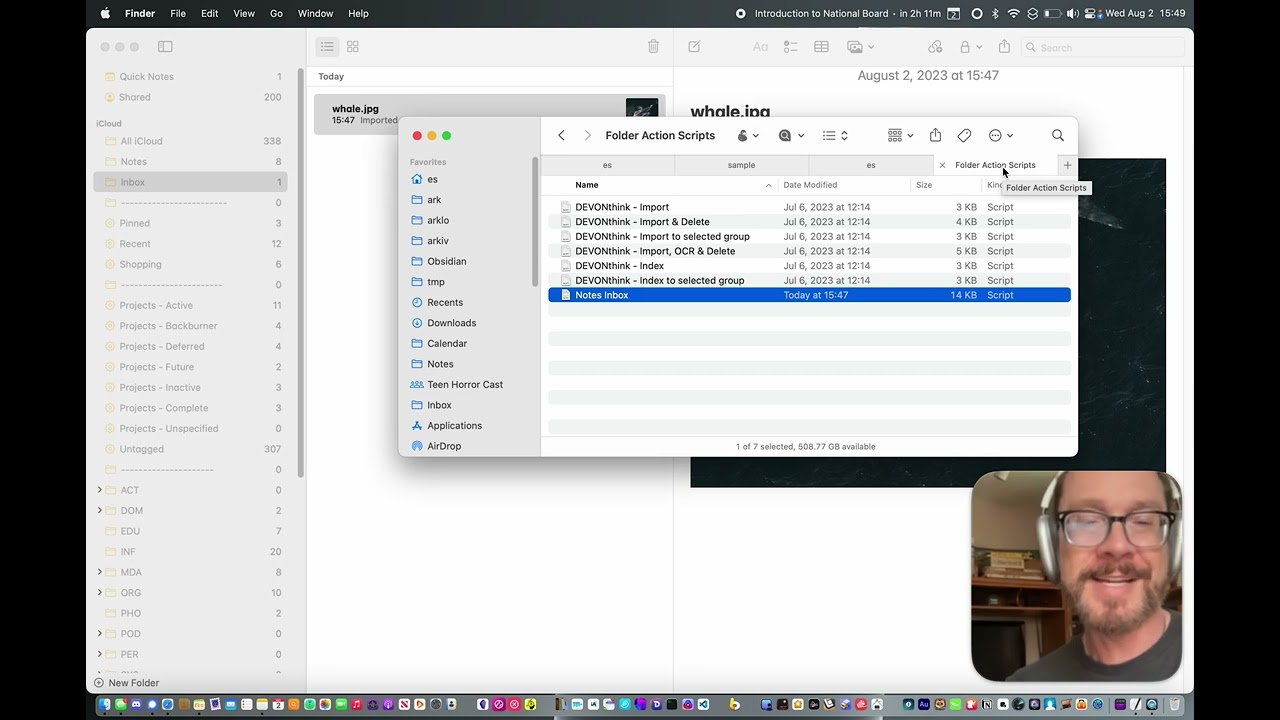Open the Finder Share button

(935, 135)
